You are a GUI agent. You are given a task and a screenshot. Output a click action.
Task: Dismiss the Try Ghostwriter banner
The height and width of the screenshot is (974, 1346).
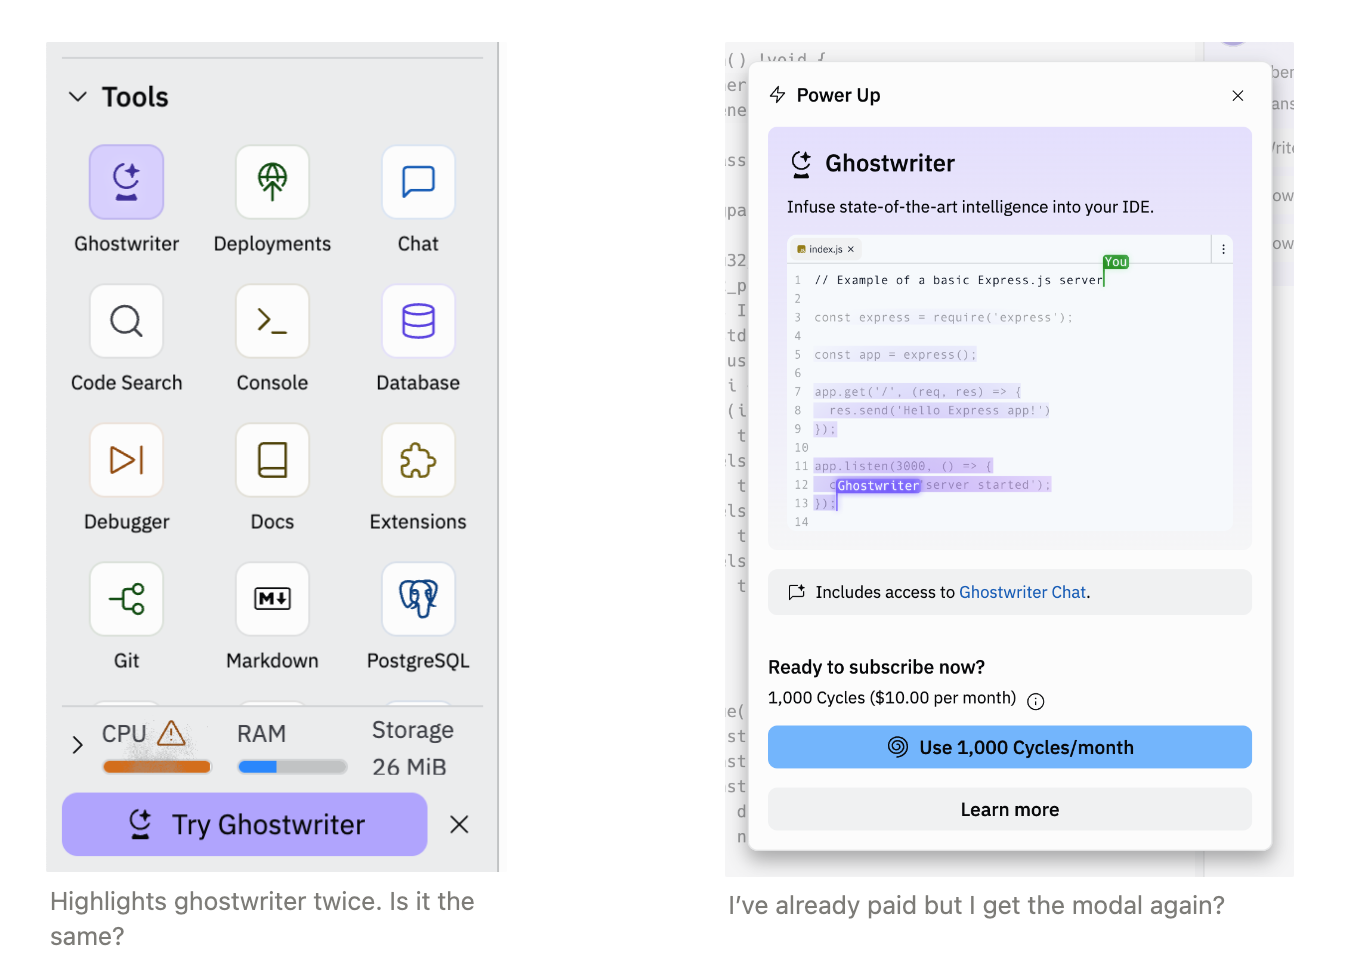(459, 824)
